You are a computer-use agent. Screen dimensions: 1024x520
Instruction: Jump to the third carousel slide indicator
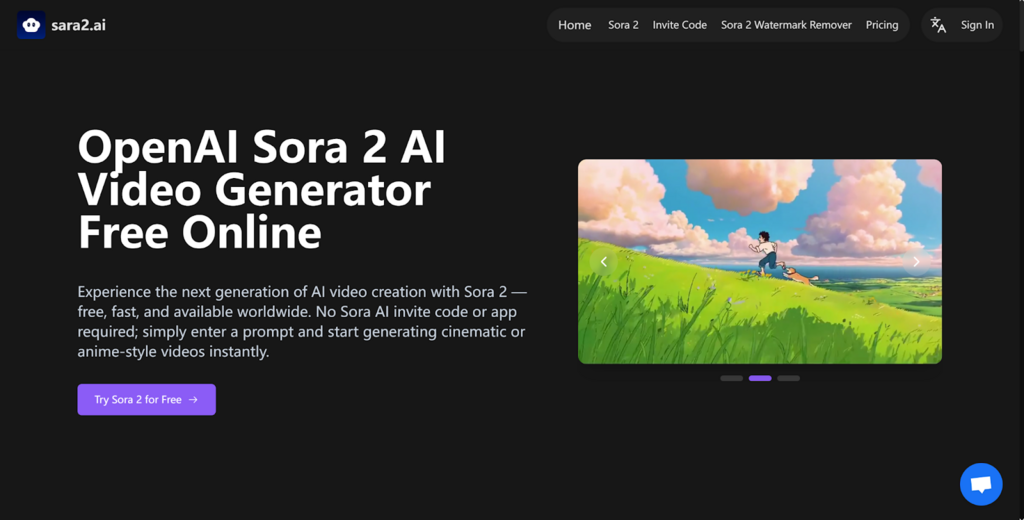coord(789,378)
